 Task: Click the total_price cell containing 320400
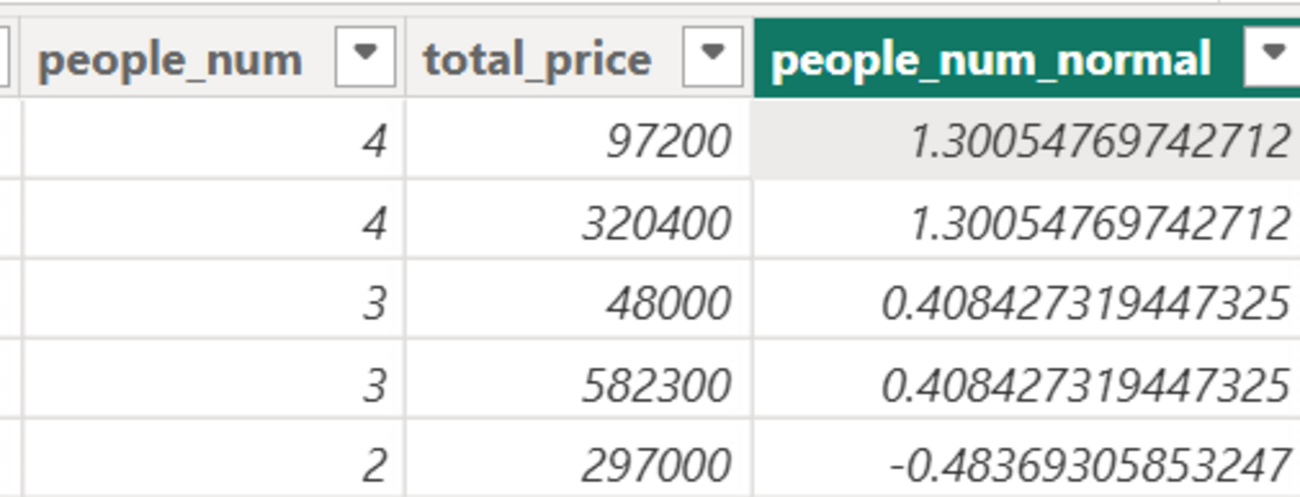pyautogui.click(x=656, y=222)
